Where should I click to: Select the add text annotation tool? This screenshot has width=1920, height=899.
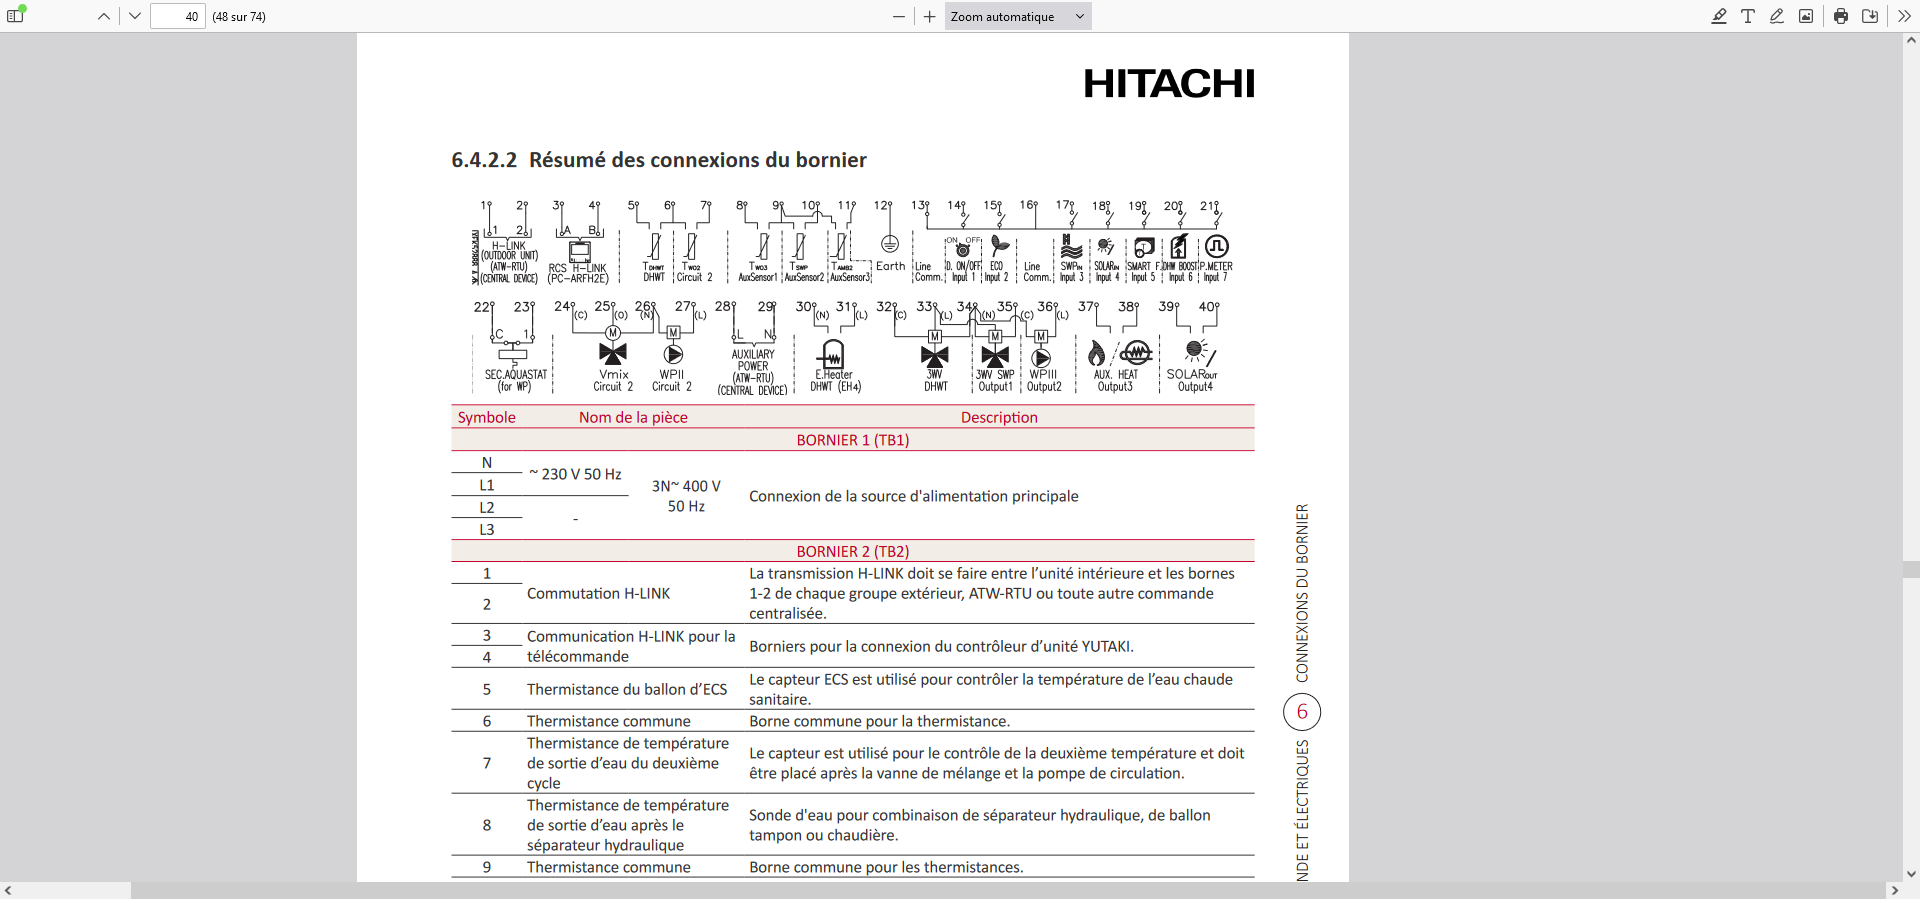pos(1747,16)
